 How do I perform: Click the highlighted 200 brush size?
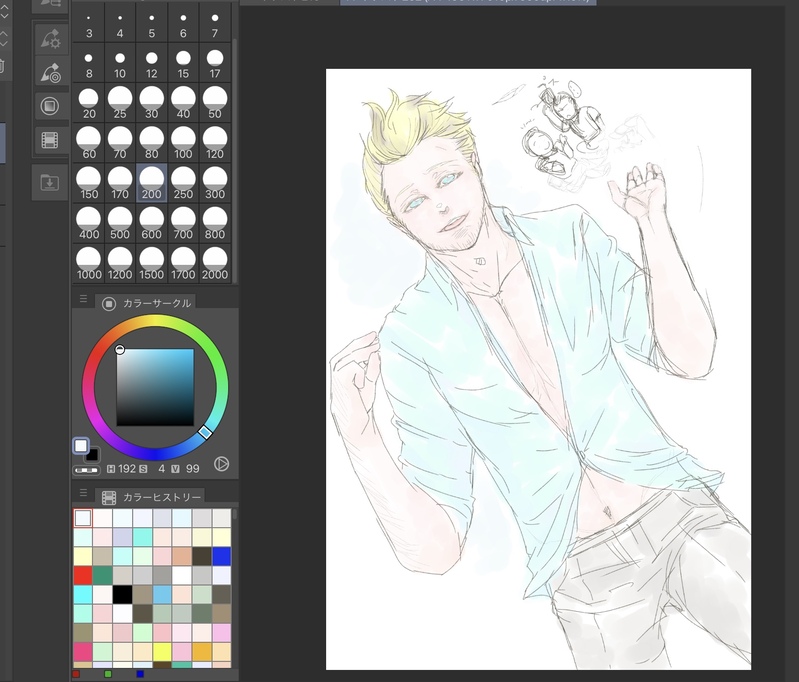[x=151, y=183]
